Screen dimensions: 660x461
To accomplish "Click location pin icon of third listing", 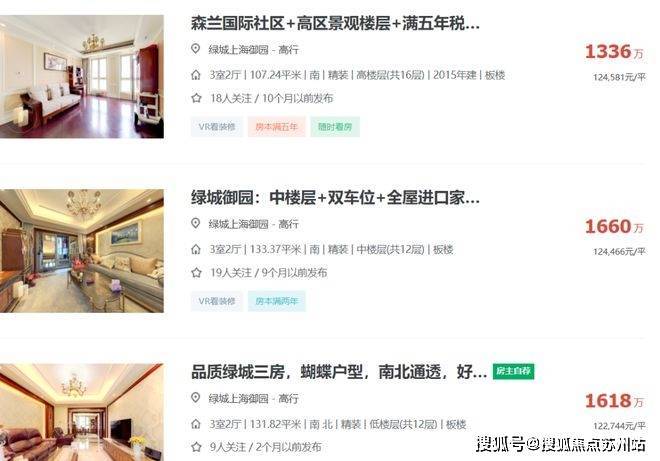I will click(195, 397).
